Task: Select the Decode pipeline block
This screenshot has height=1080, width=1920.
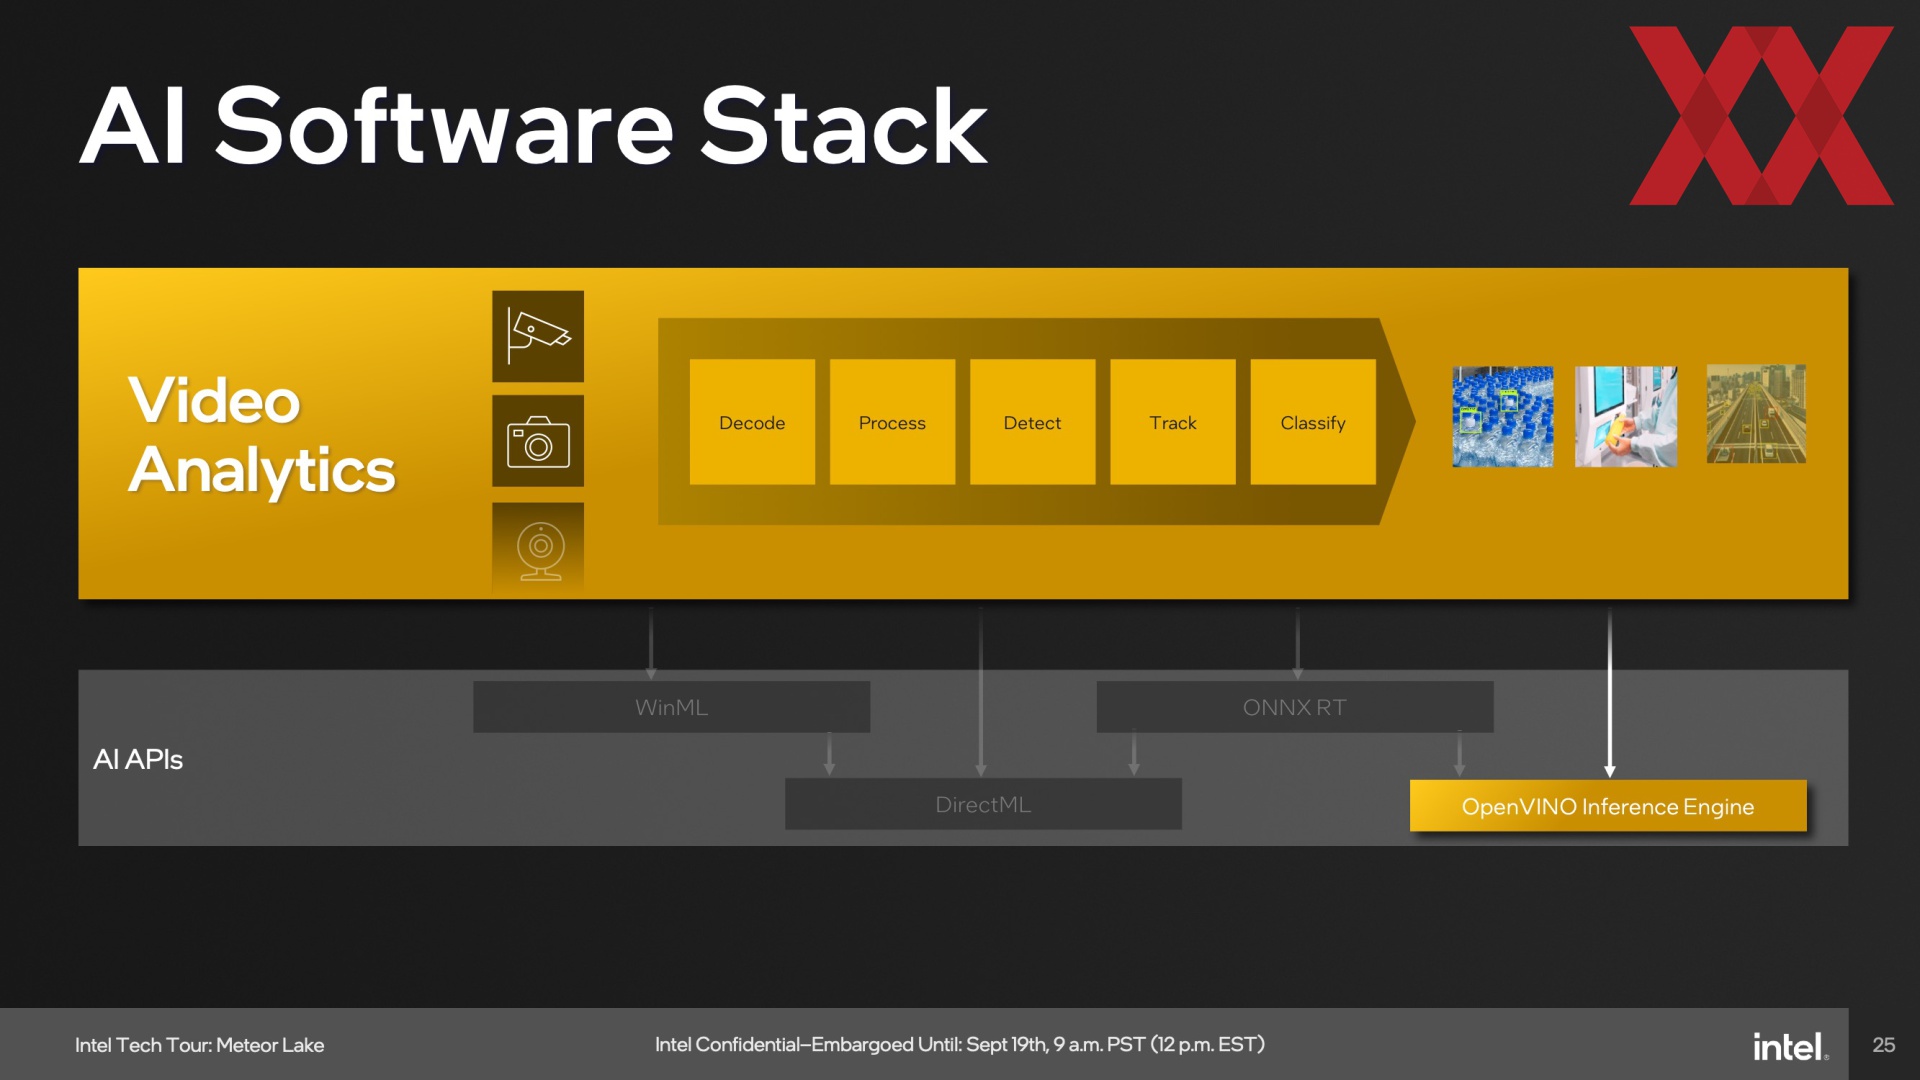Action: point(752,422)
